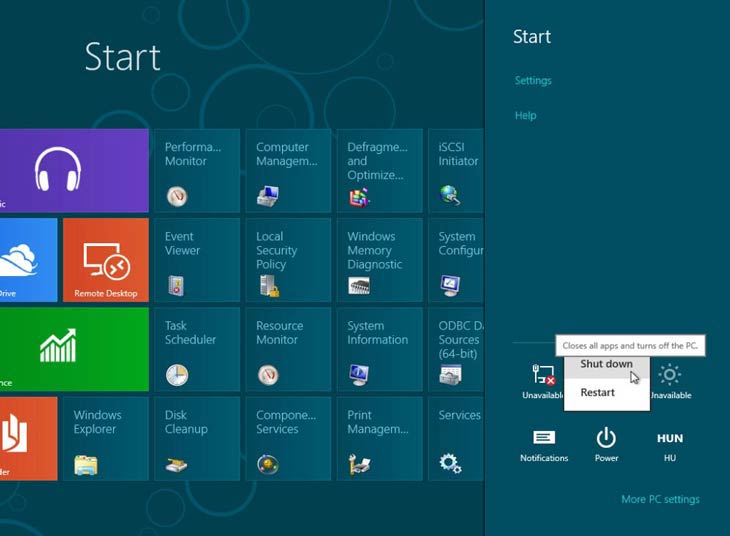
Task: Click the "Local Security Policy" label
Action: point(277,251)
